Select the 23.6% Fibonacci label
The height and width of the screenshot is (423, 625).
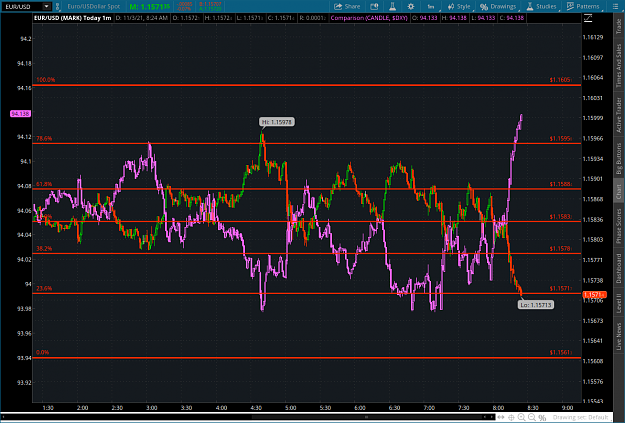(x=44, y=288)
